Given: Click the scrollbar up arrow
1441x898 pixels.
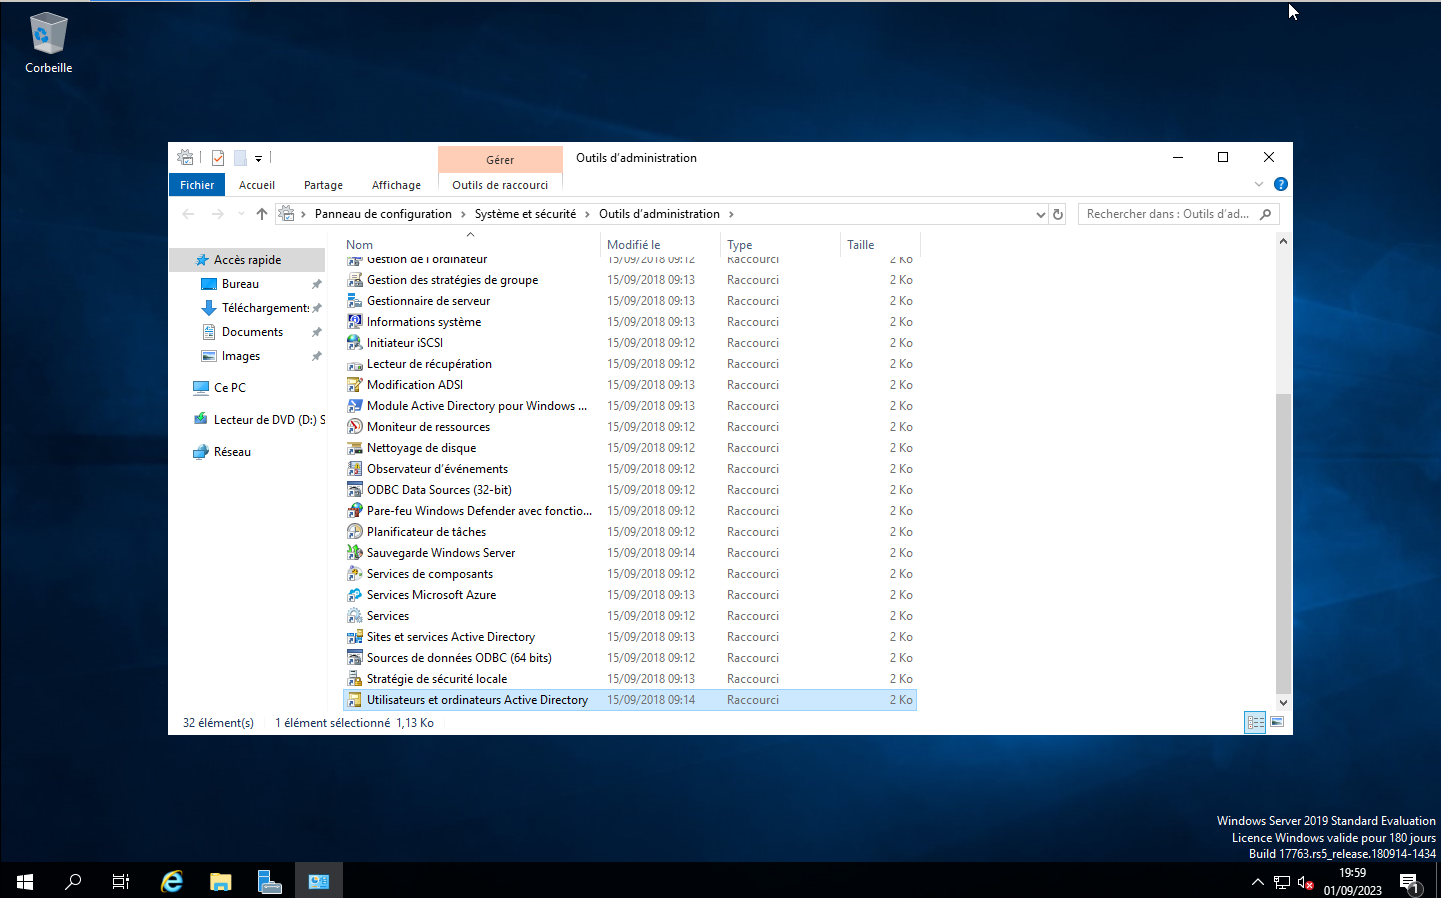Looking at the screenshot, I should point(1283,241).
